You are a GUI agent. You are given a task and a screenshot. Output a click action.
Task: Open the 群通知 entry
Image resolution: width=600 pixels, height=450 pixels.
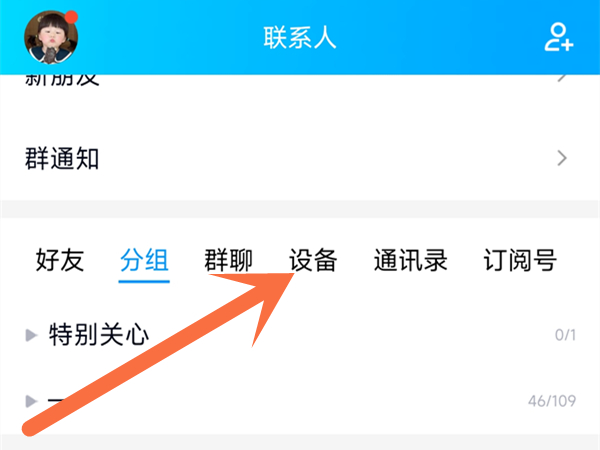(x=300, y=158)
